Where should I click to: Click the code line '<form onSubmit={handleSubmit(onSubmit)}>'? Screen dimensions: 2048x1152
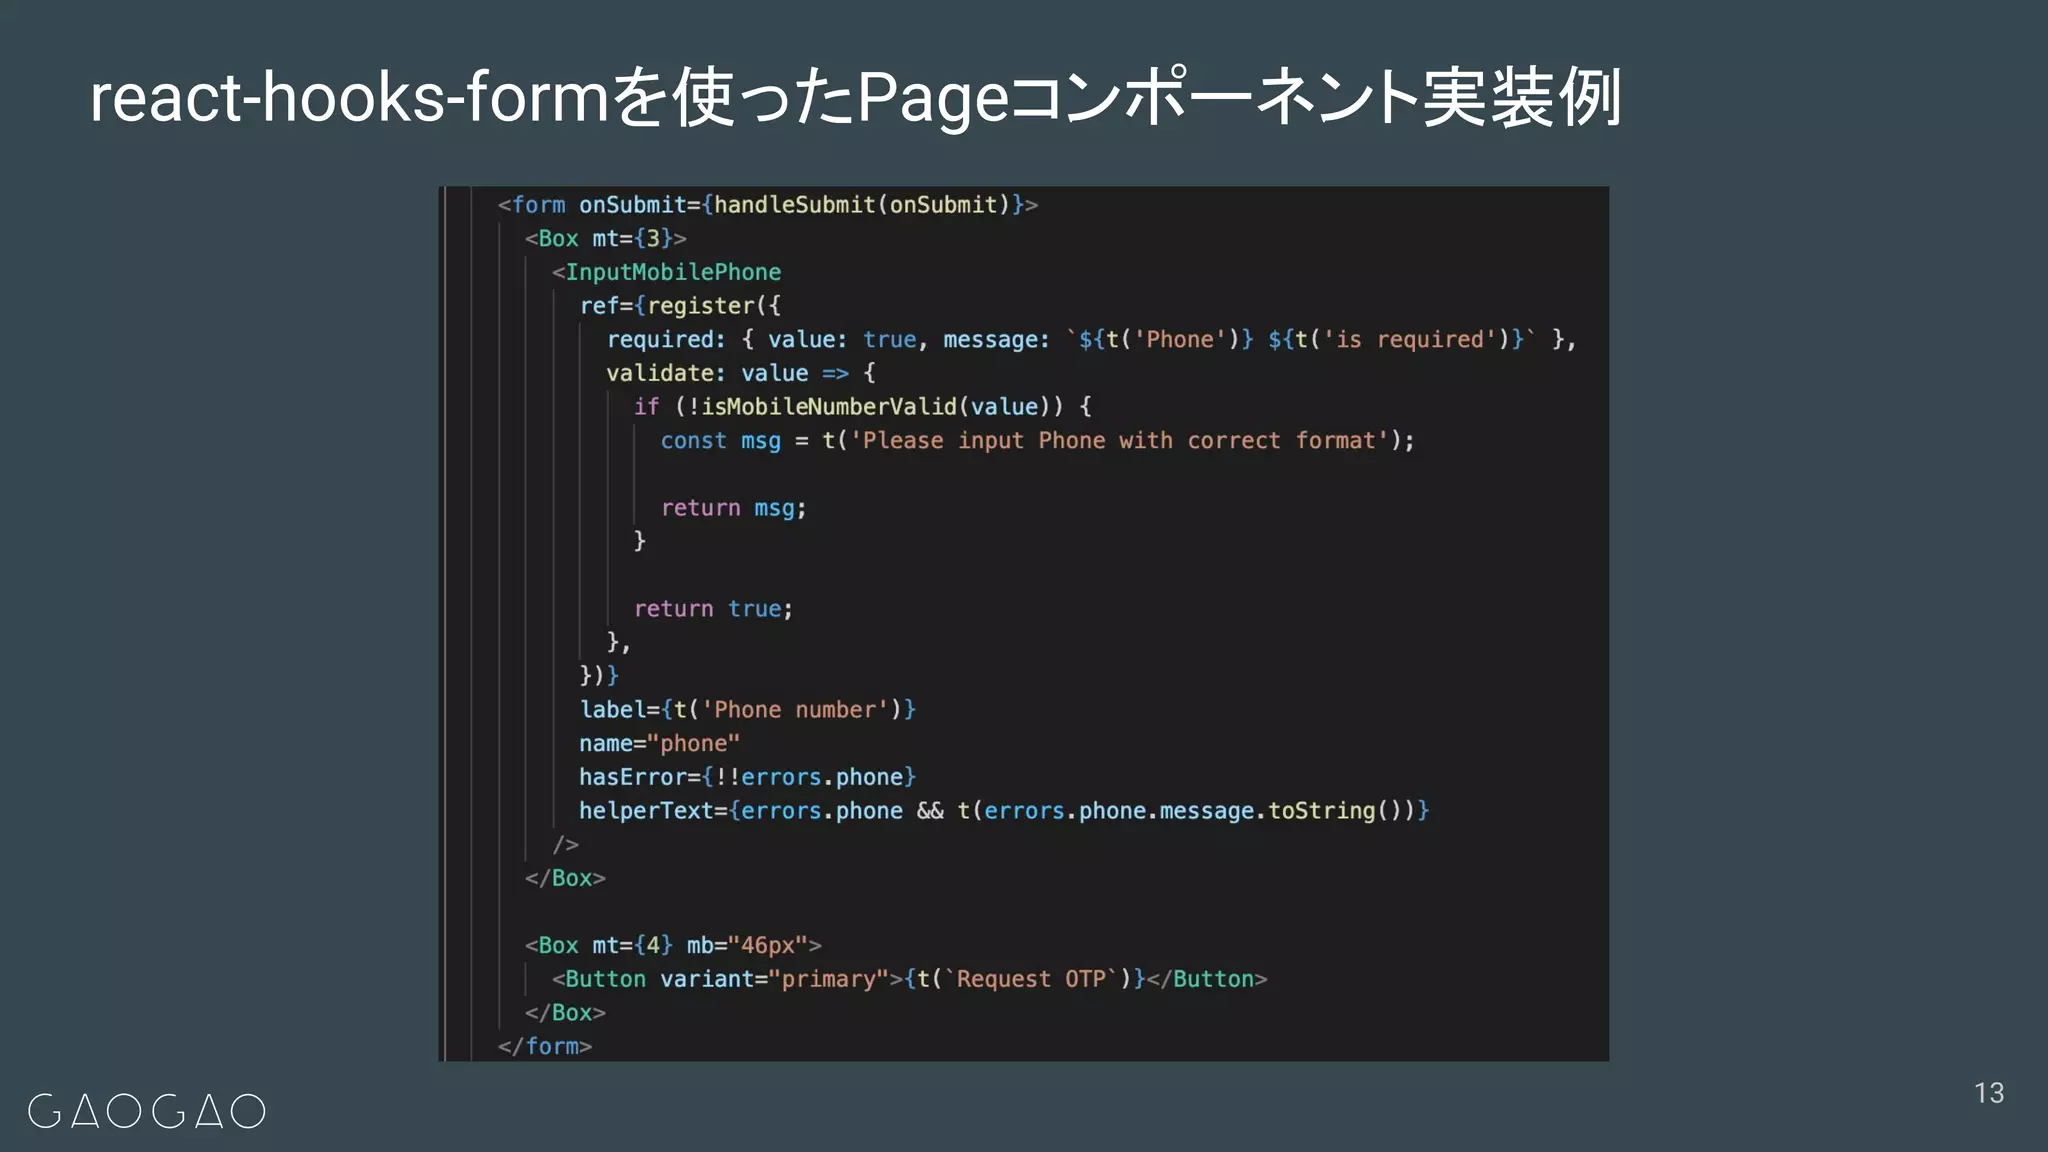point(768,205)
